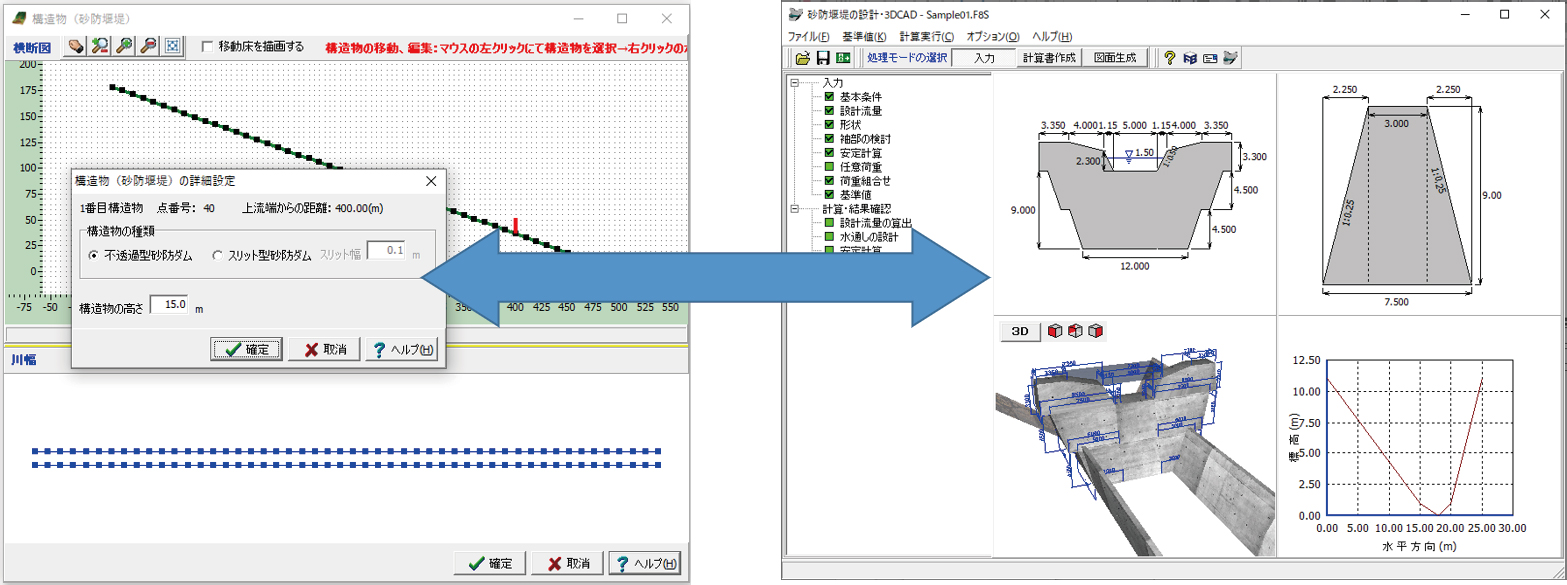Switch to 図面生成 mode

(x=1114, y=58)
